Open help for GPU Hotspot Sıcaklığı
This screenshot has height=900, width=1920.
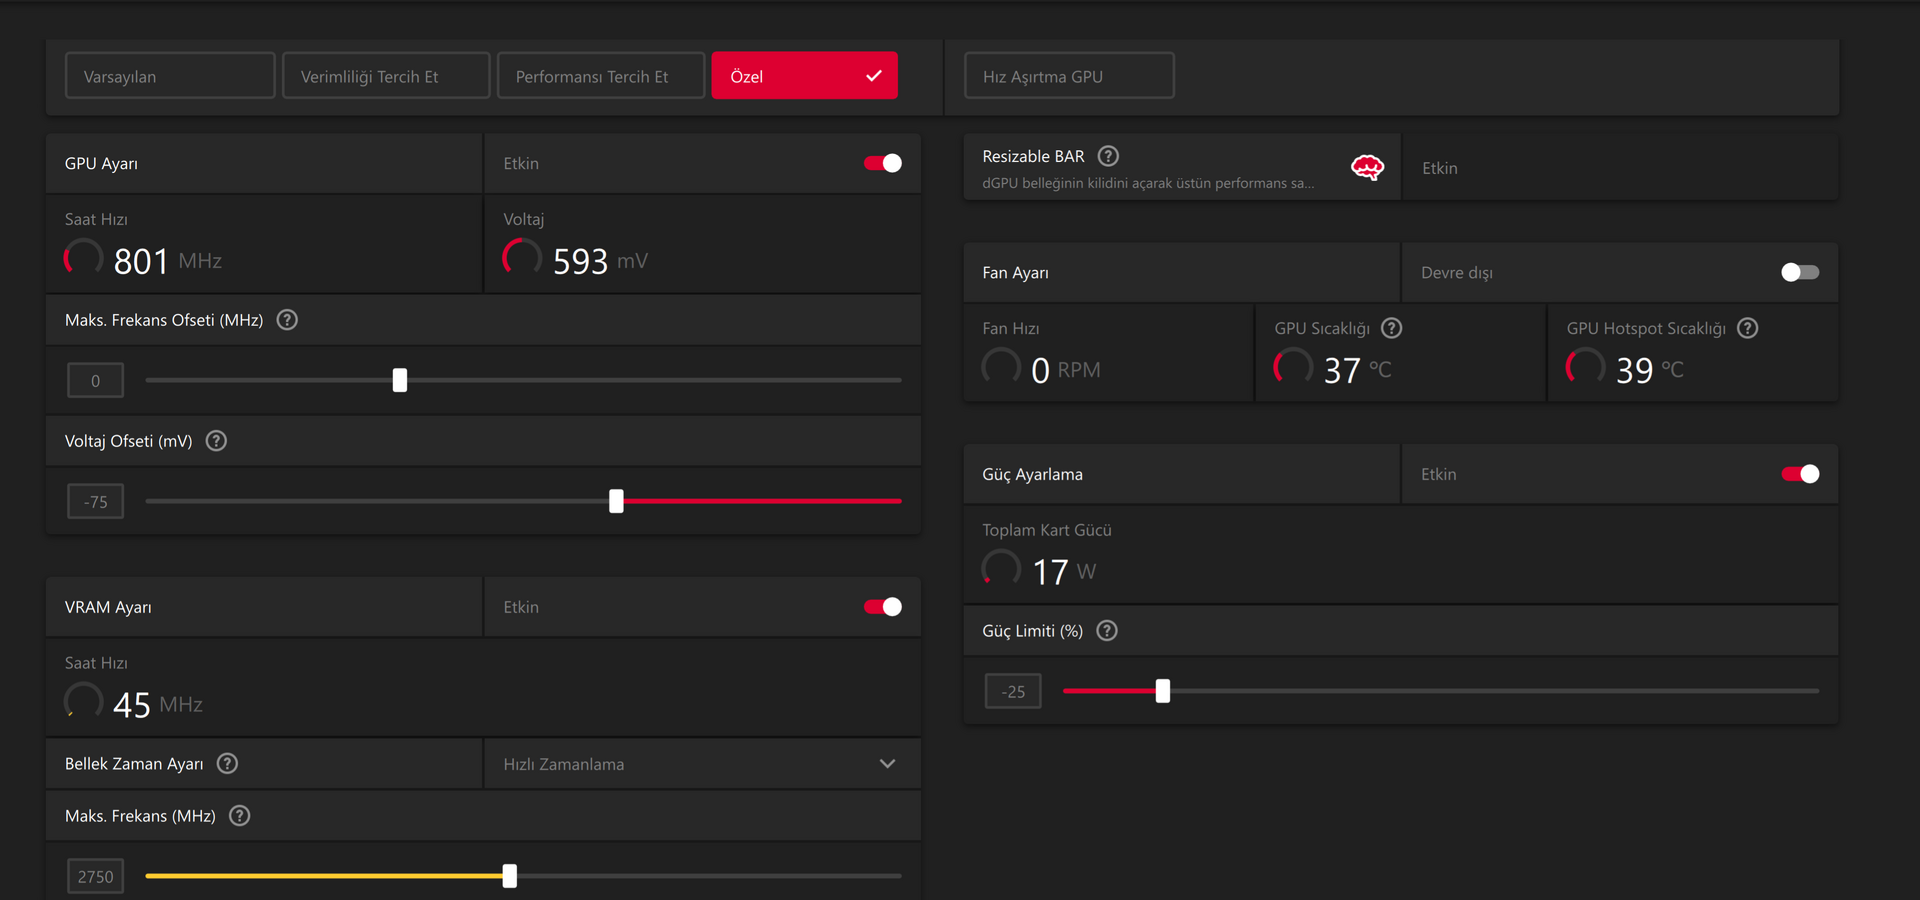(x=1747, y=328)
